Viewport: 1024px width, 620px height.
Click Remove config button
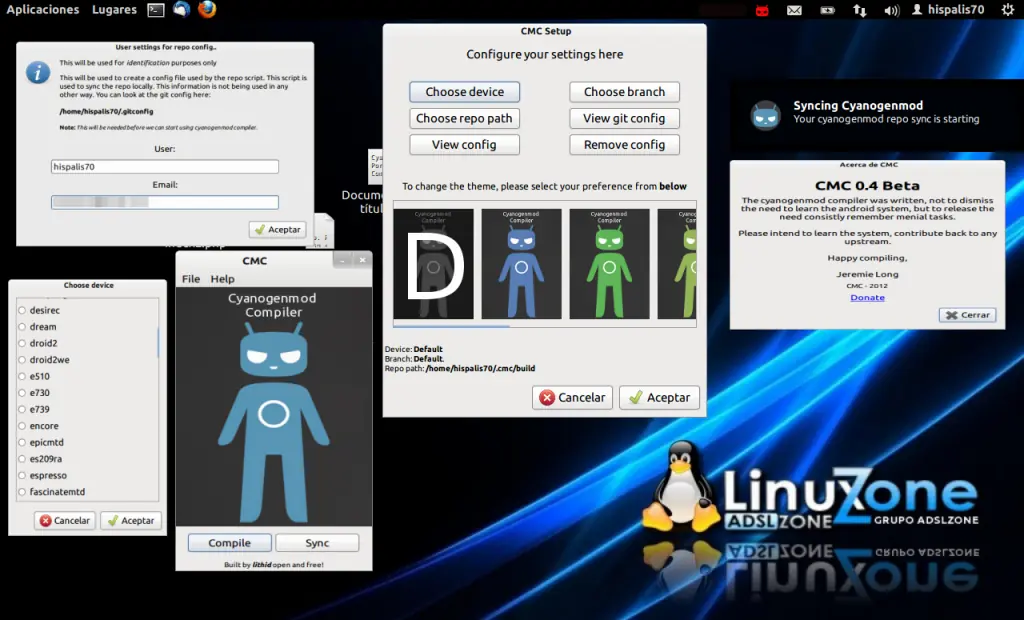pyautogui.click(x=624, y=144)
